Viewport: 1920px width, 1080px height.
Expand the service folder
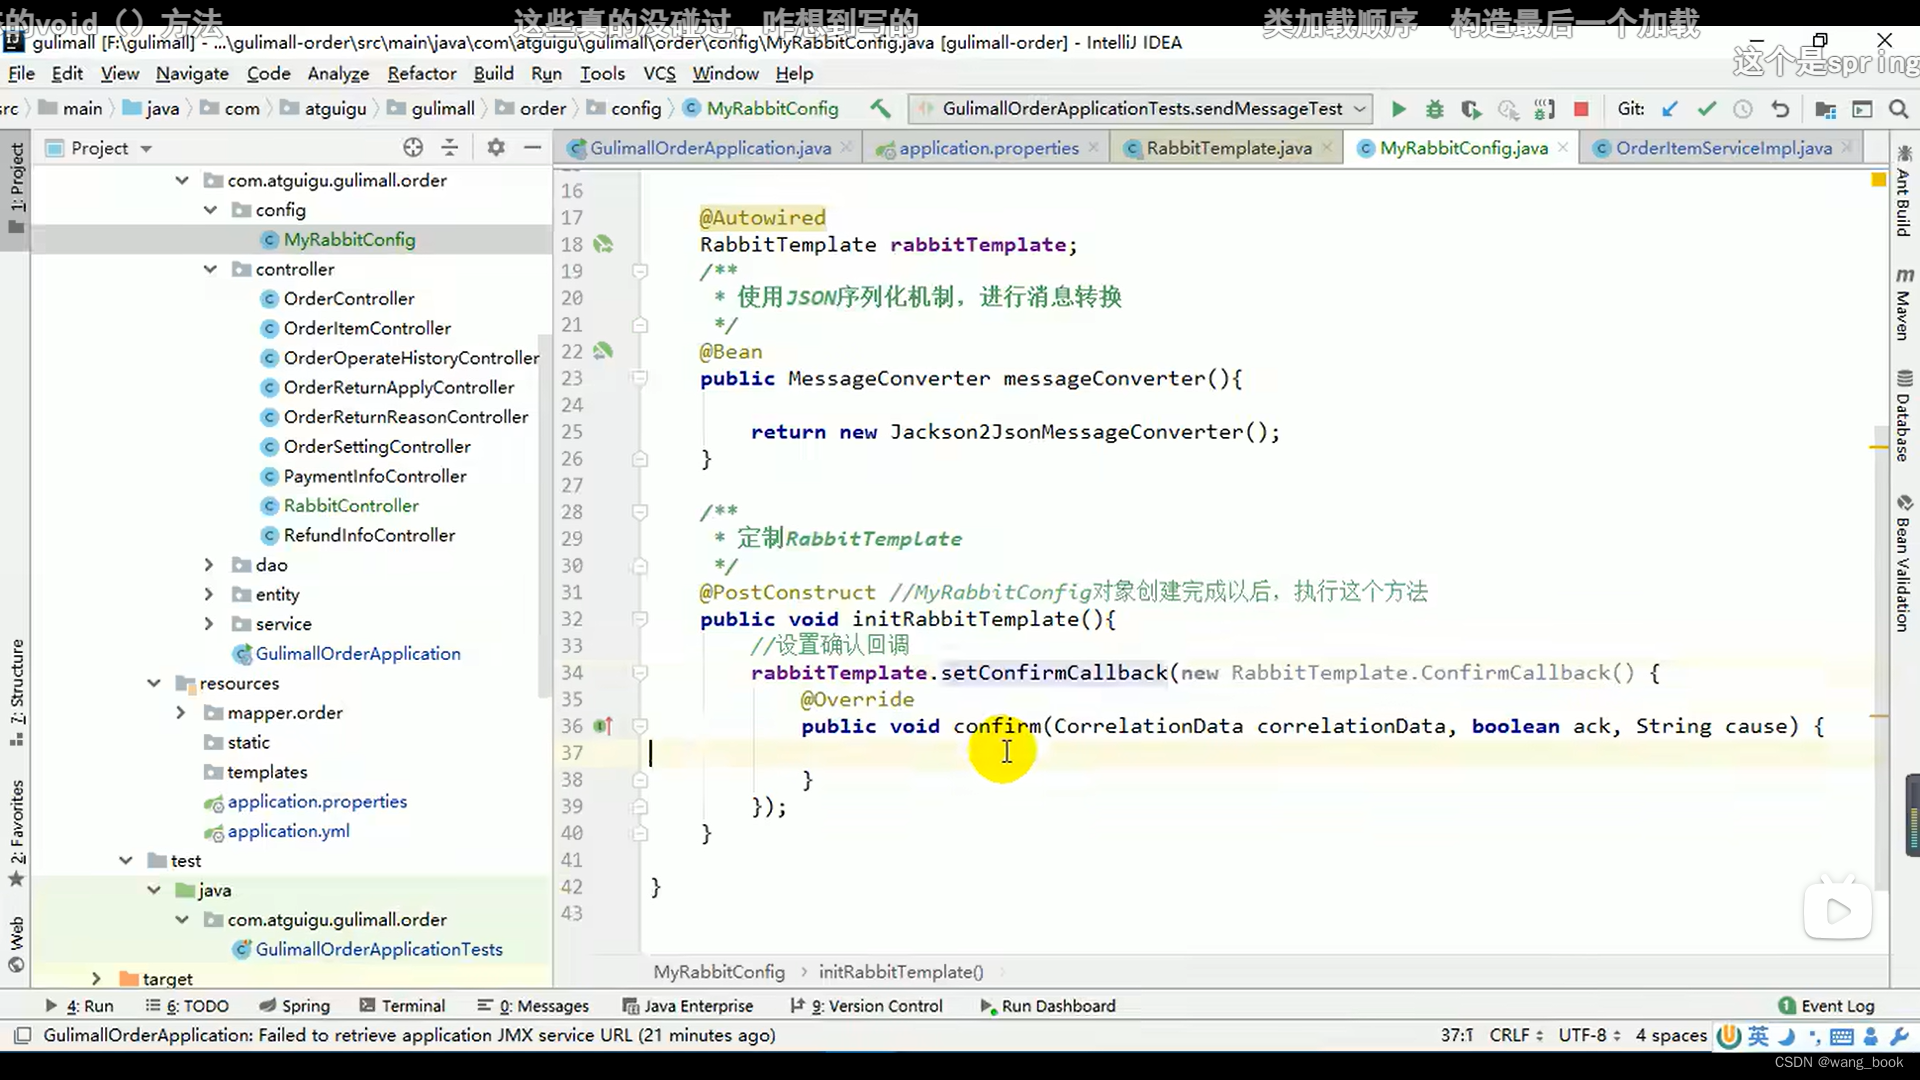[x=208, y=624]
